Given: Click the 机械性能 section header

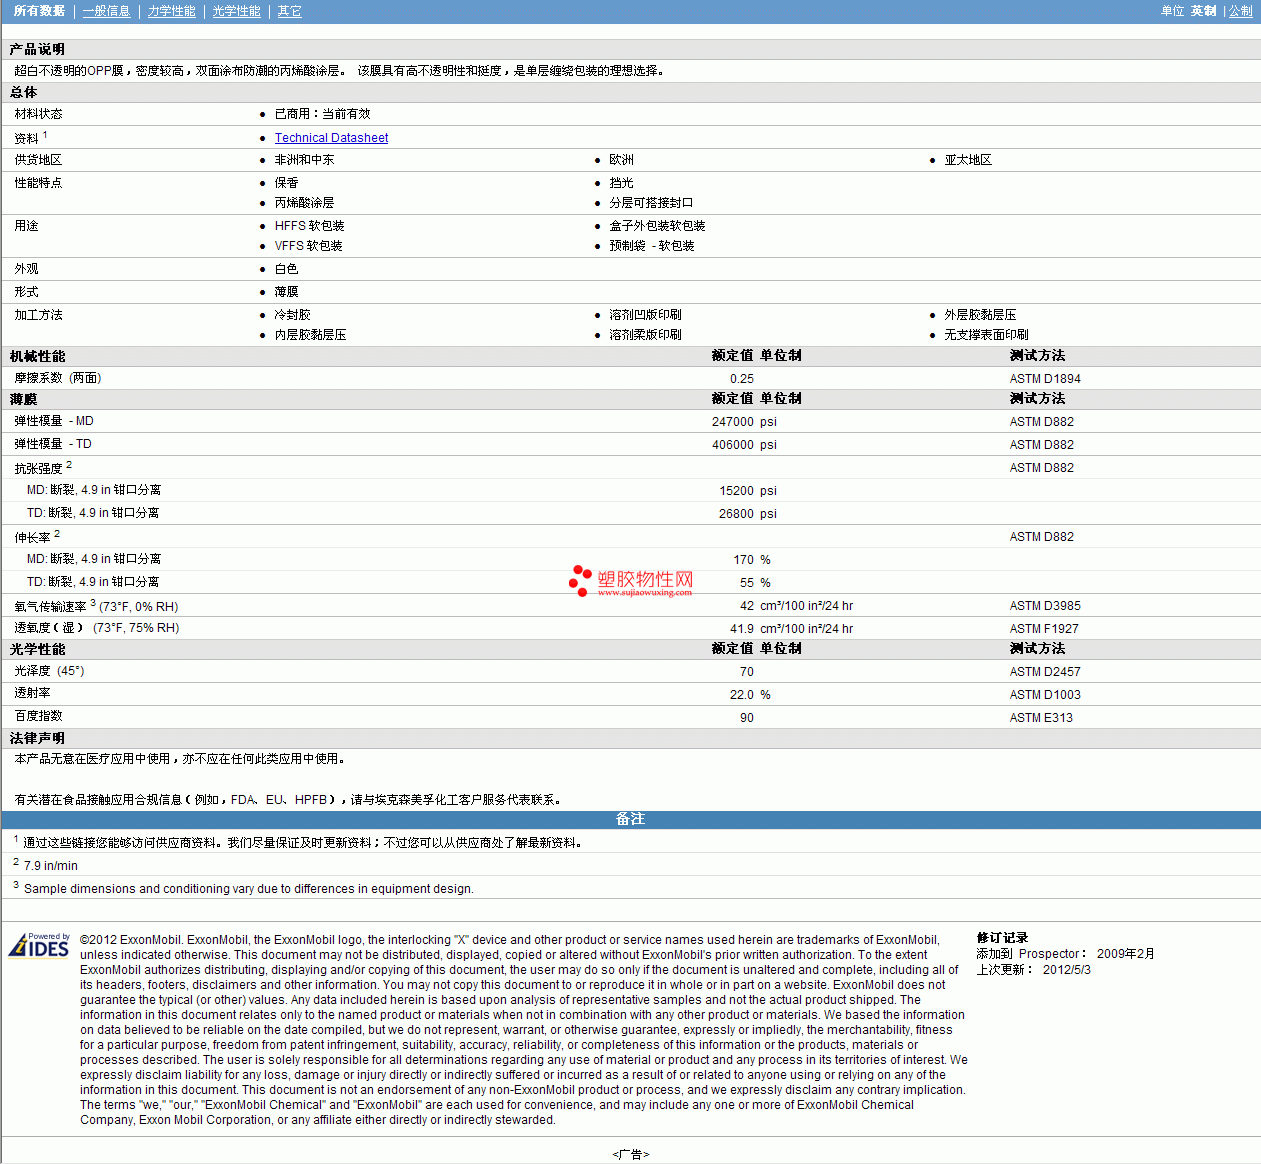Looking at the screenshot, I should point(37,356).
